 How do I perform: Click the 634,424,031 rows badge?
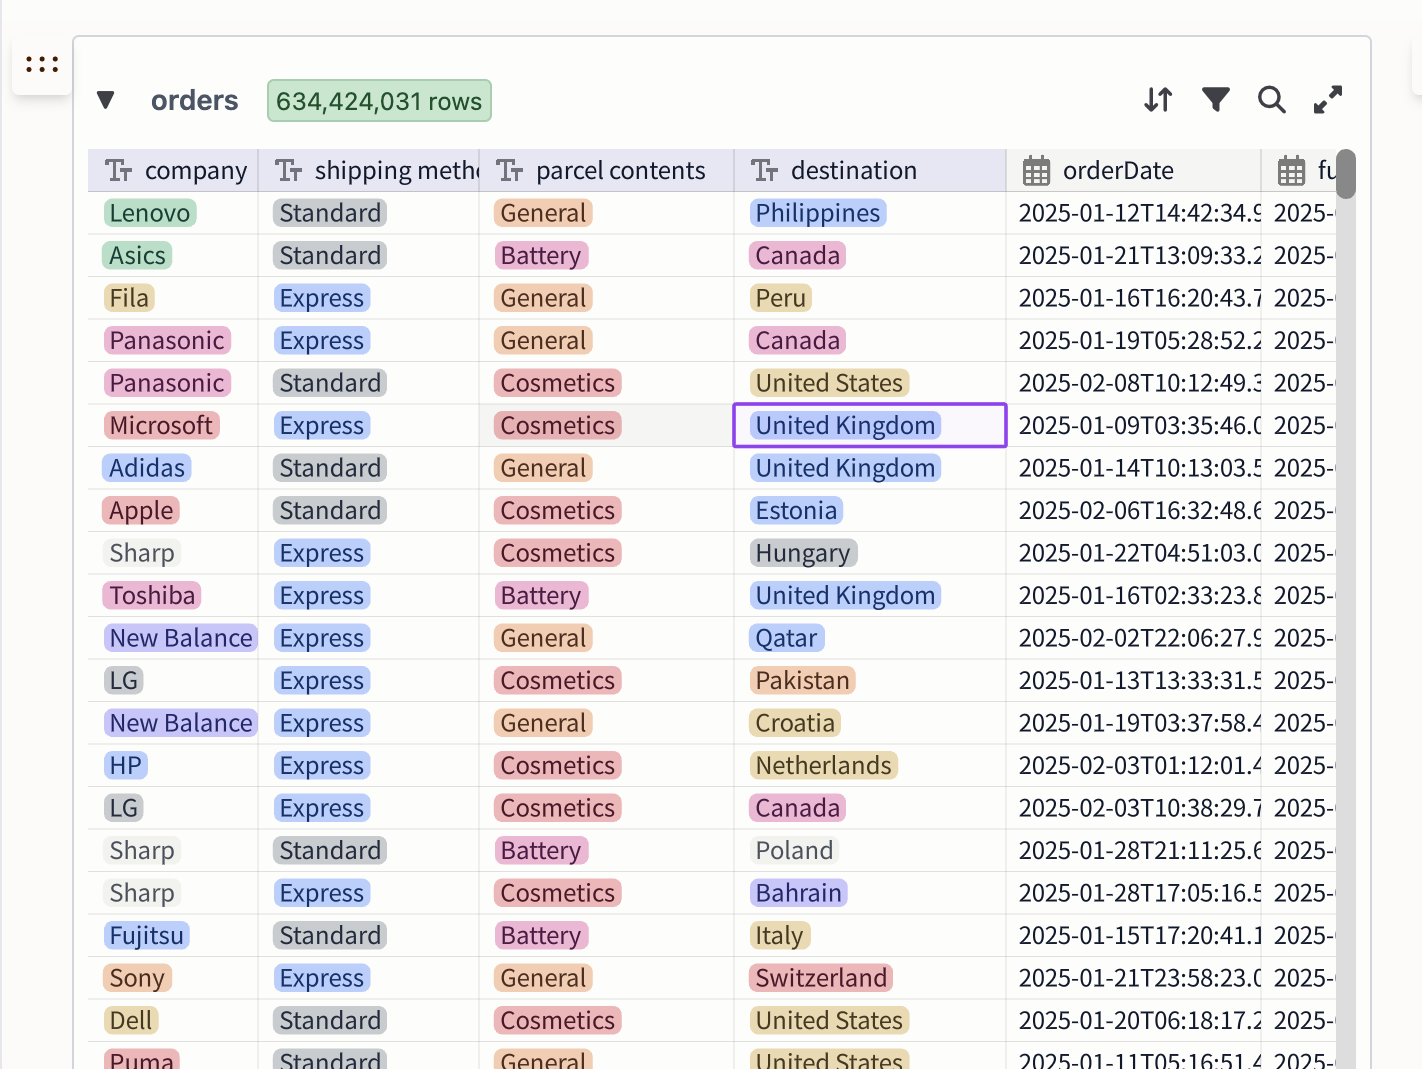379,101
